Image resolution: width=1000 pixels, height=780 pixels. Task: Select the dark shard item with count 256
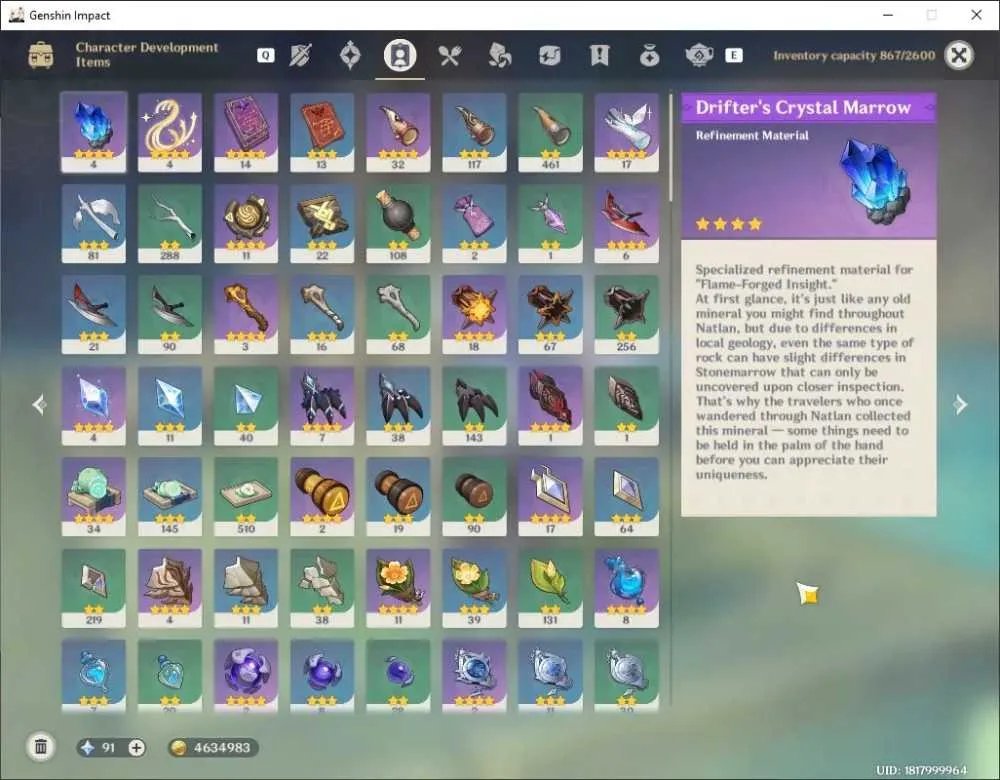(x=626, y=315)
